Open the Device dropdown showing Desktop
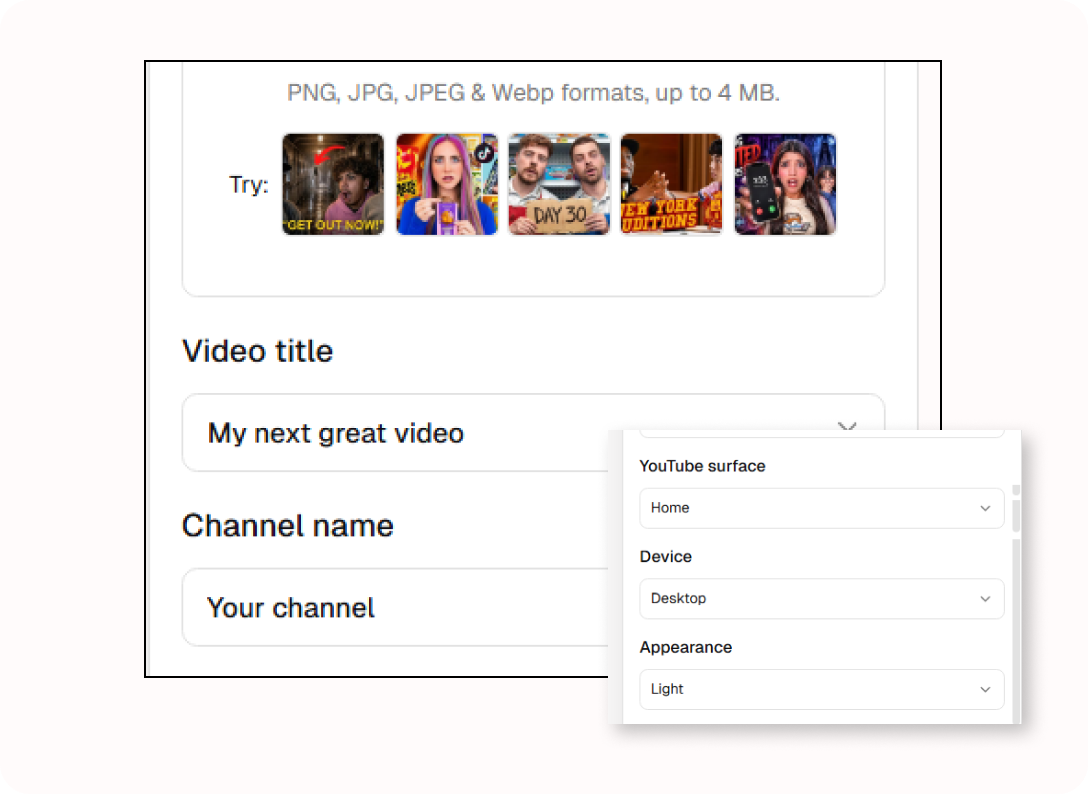This screenshot has height=794, width=1088. (822, 598)
